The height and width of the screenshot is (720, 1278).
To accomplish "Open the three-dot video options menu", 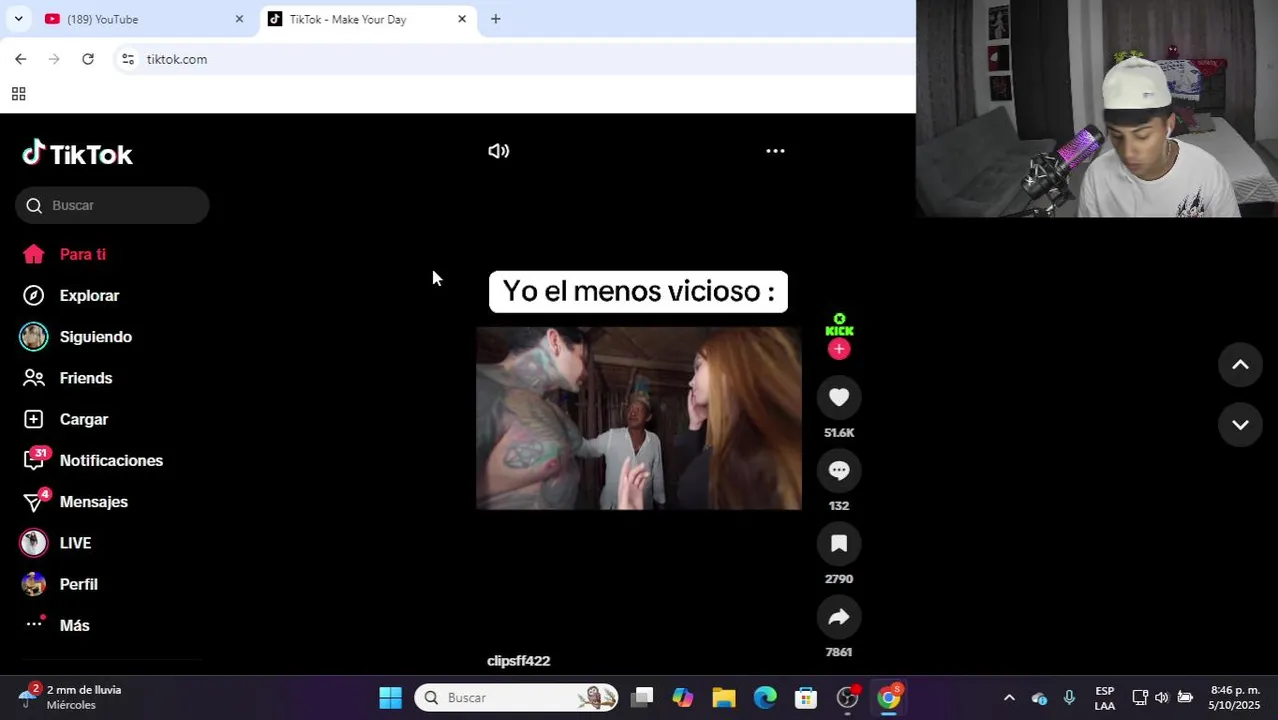I will pyautogui.click(x=775, y=151).
